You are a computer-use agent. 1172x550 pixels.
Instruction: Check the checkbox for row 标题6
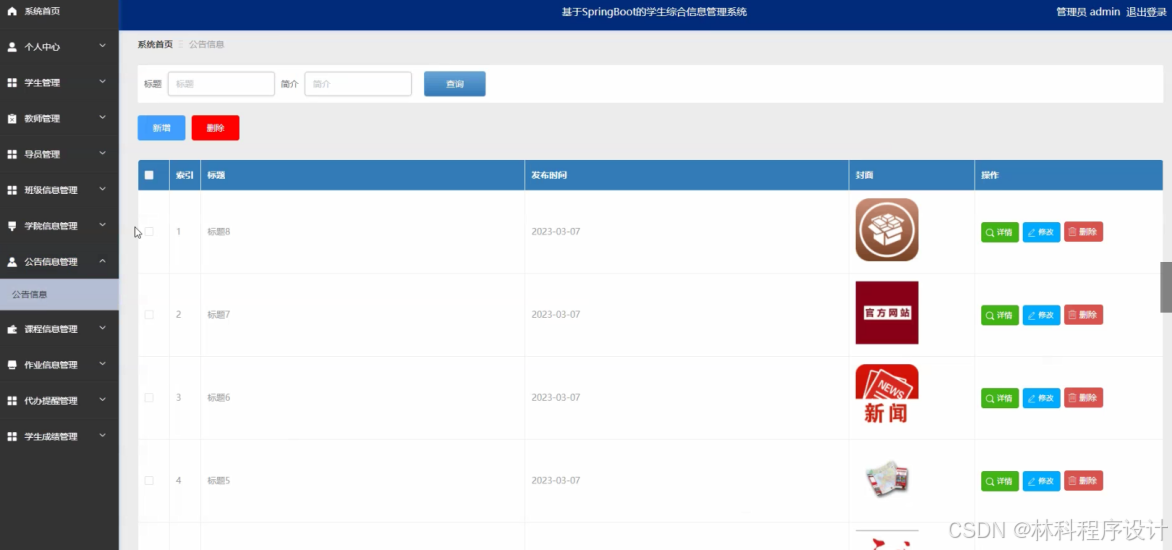149,398
